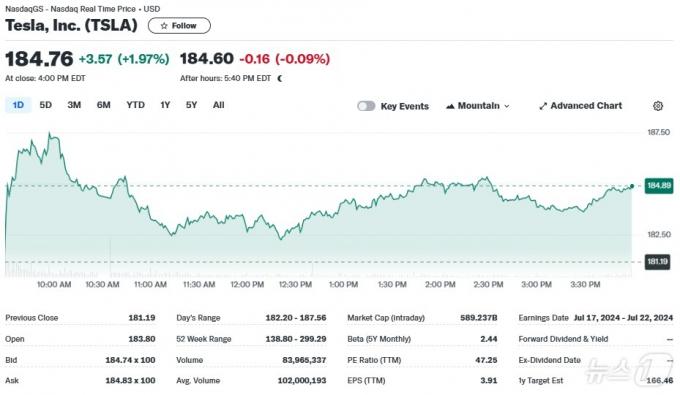Click the After hours: 5:40 PM EDT text
The height and width of the screenshot is (395, 680).
(226, 78)
